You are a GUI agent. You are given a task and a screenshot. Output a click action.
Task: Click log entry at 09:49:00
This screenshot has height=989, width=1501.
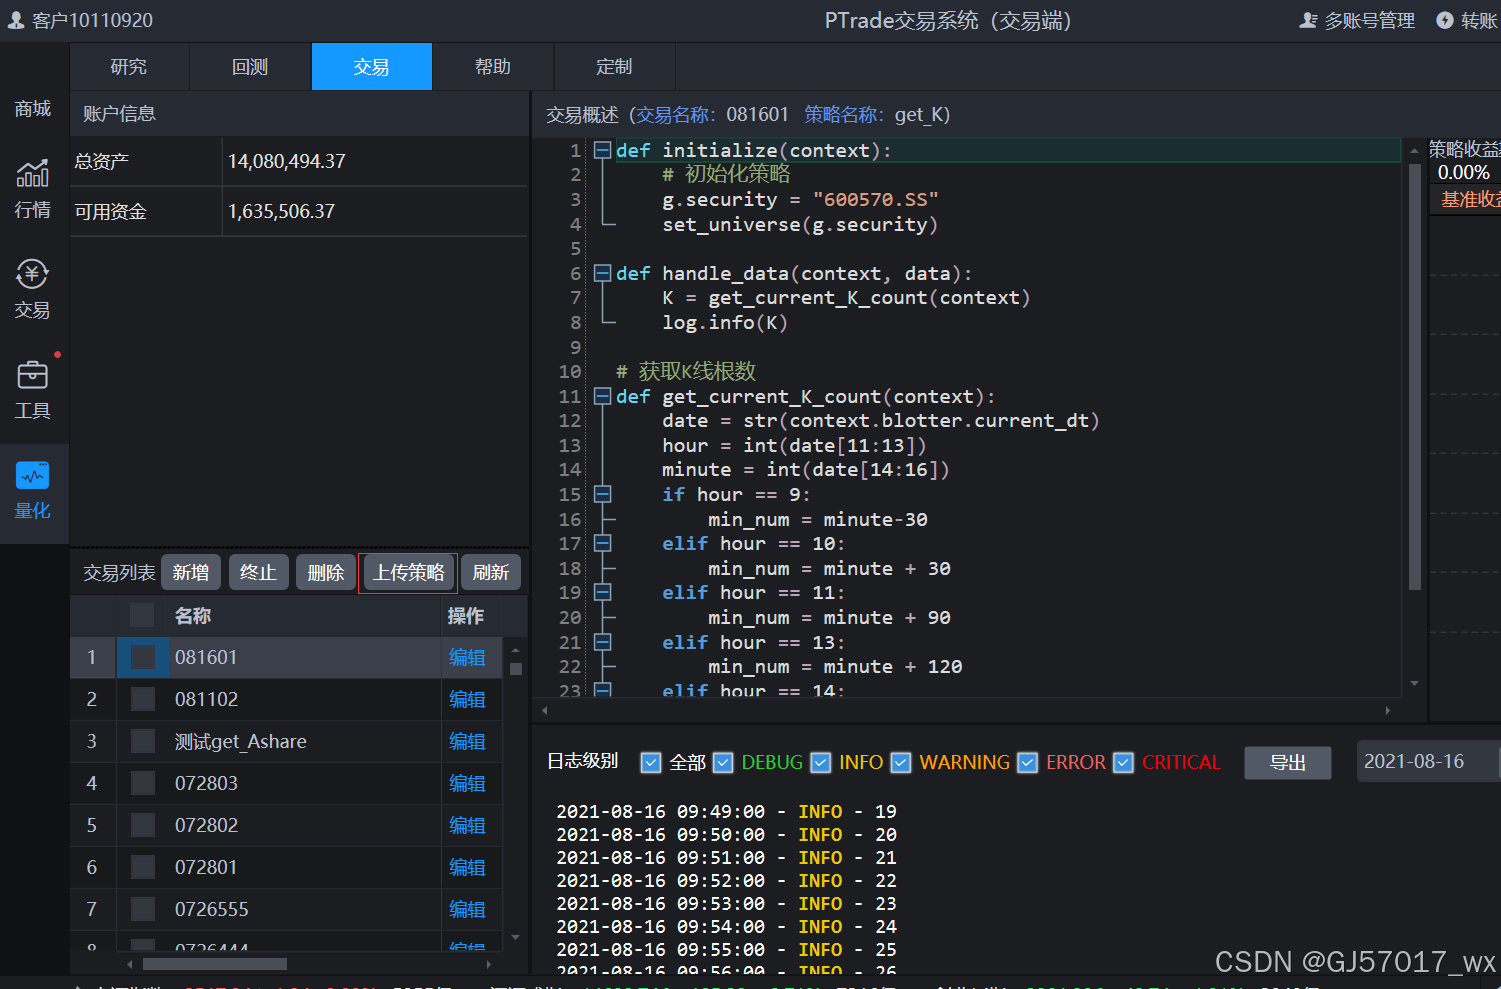pyautogui.click(x=727, y=812)
